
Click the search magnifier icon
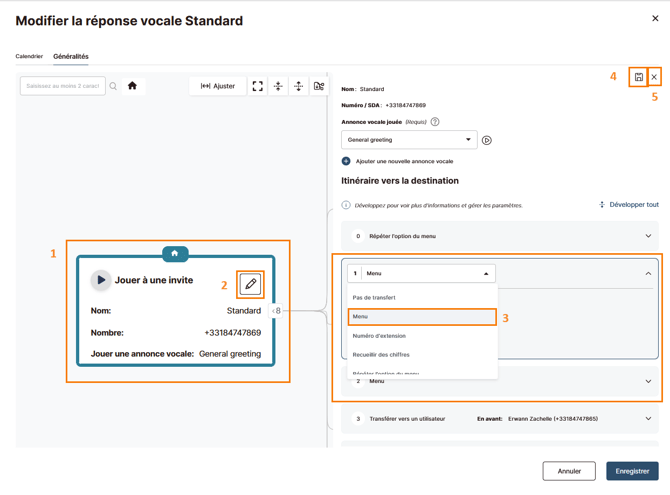(113, 86)
